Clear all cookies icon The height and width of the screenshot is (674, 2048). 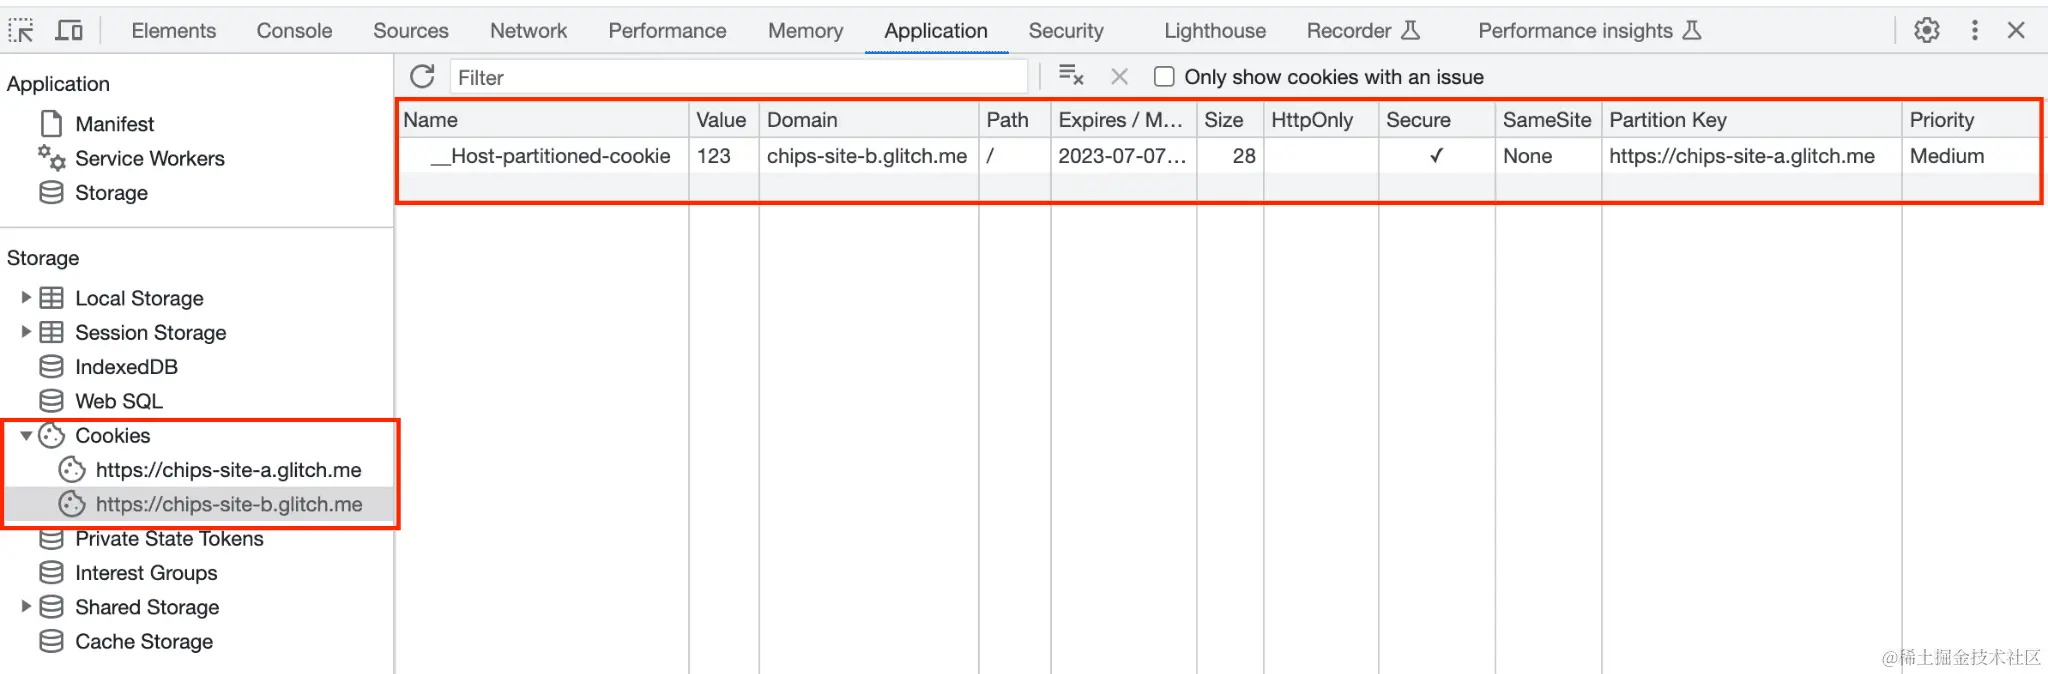(x=1071, y=76)
